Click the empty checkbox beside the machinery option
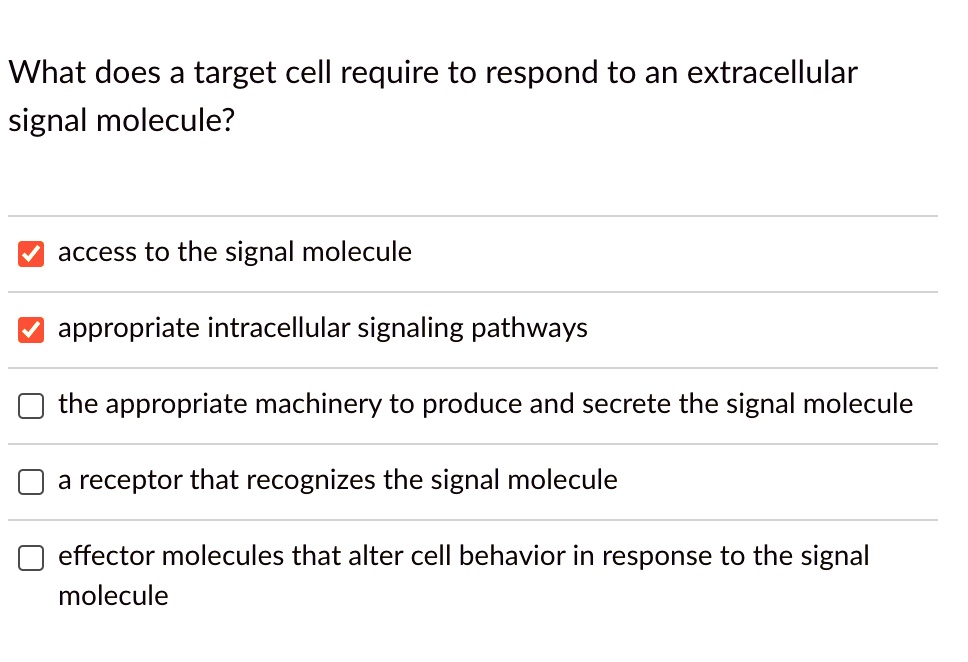Image resolution: width=968 pixels, height=662 pixels. tap(30, 405)
